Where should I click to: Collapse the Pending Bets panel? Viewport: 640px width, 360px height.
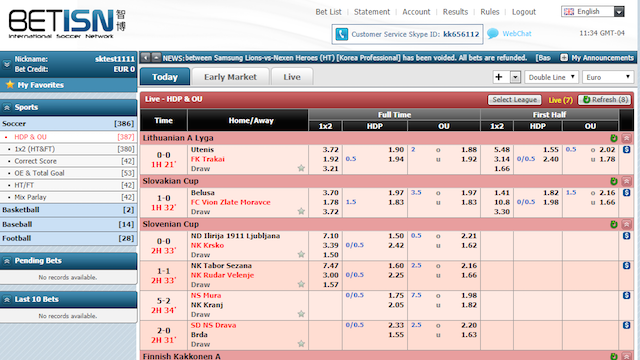7,261
